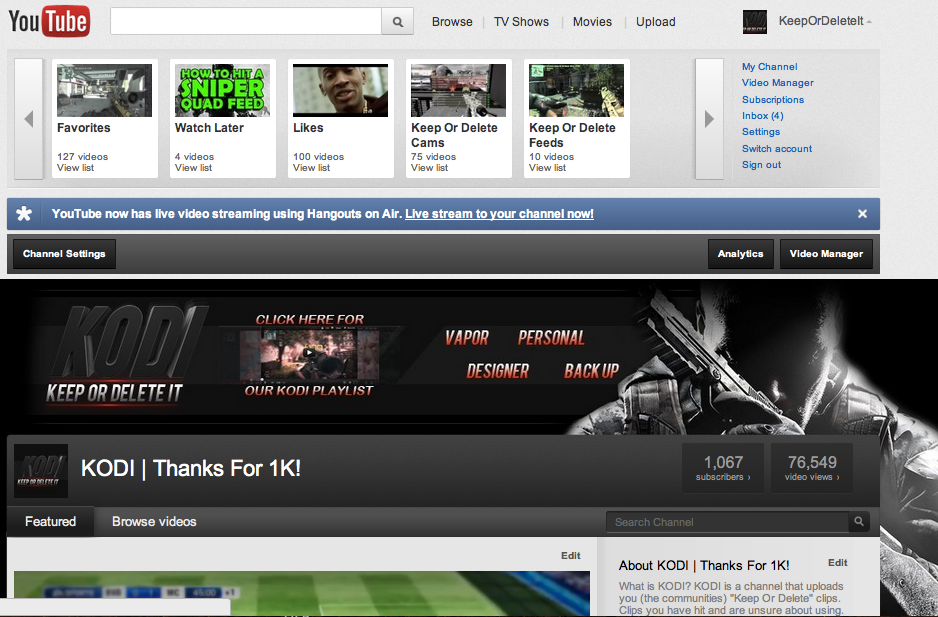Click View list under Favorites

click(75, 168)
